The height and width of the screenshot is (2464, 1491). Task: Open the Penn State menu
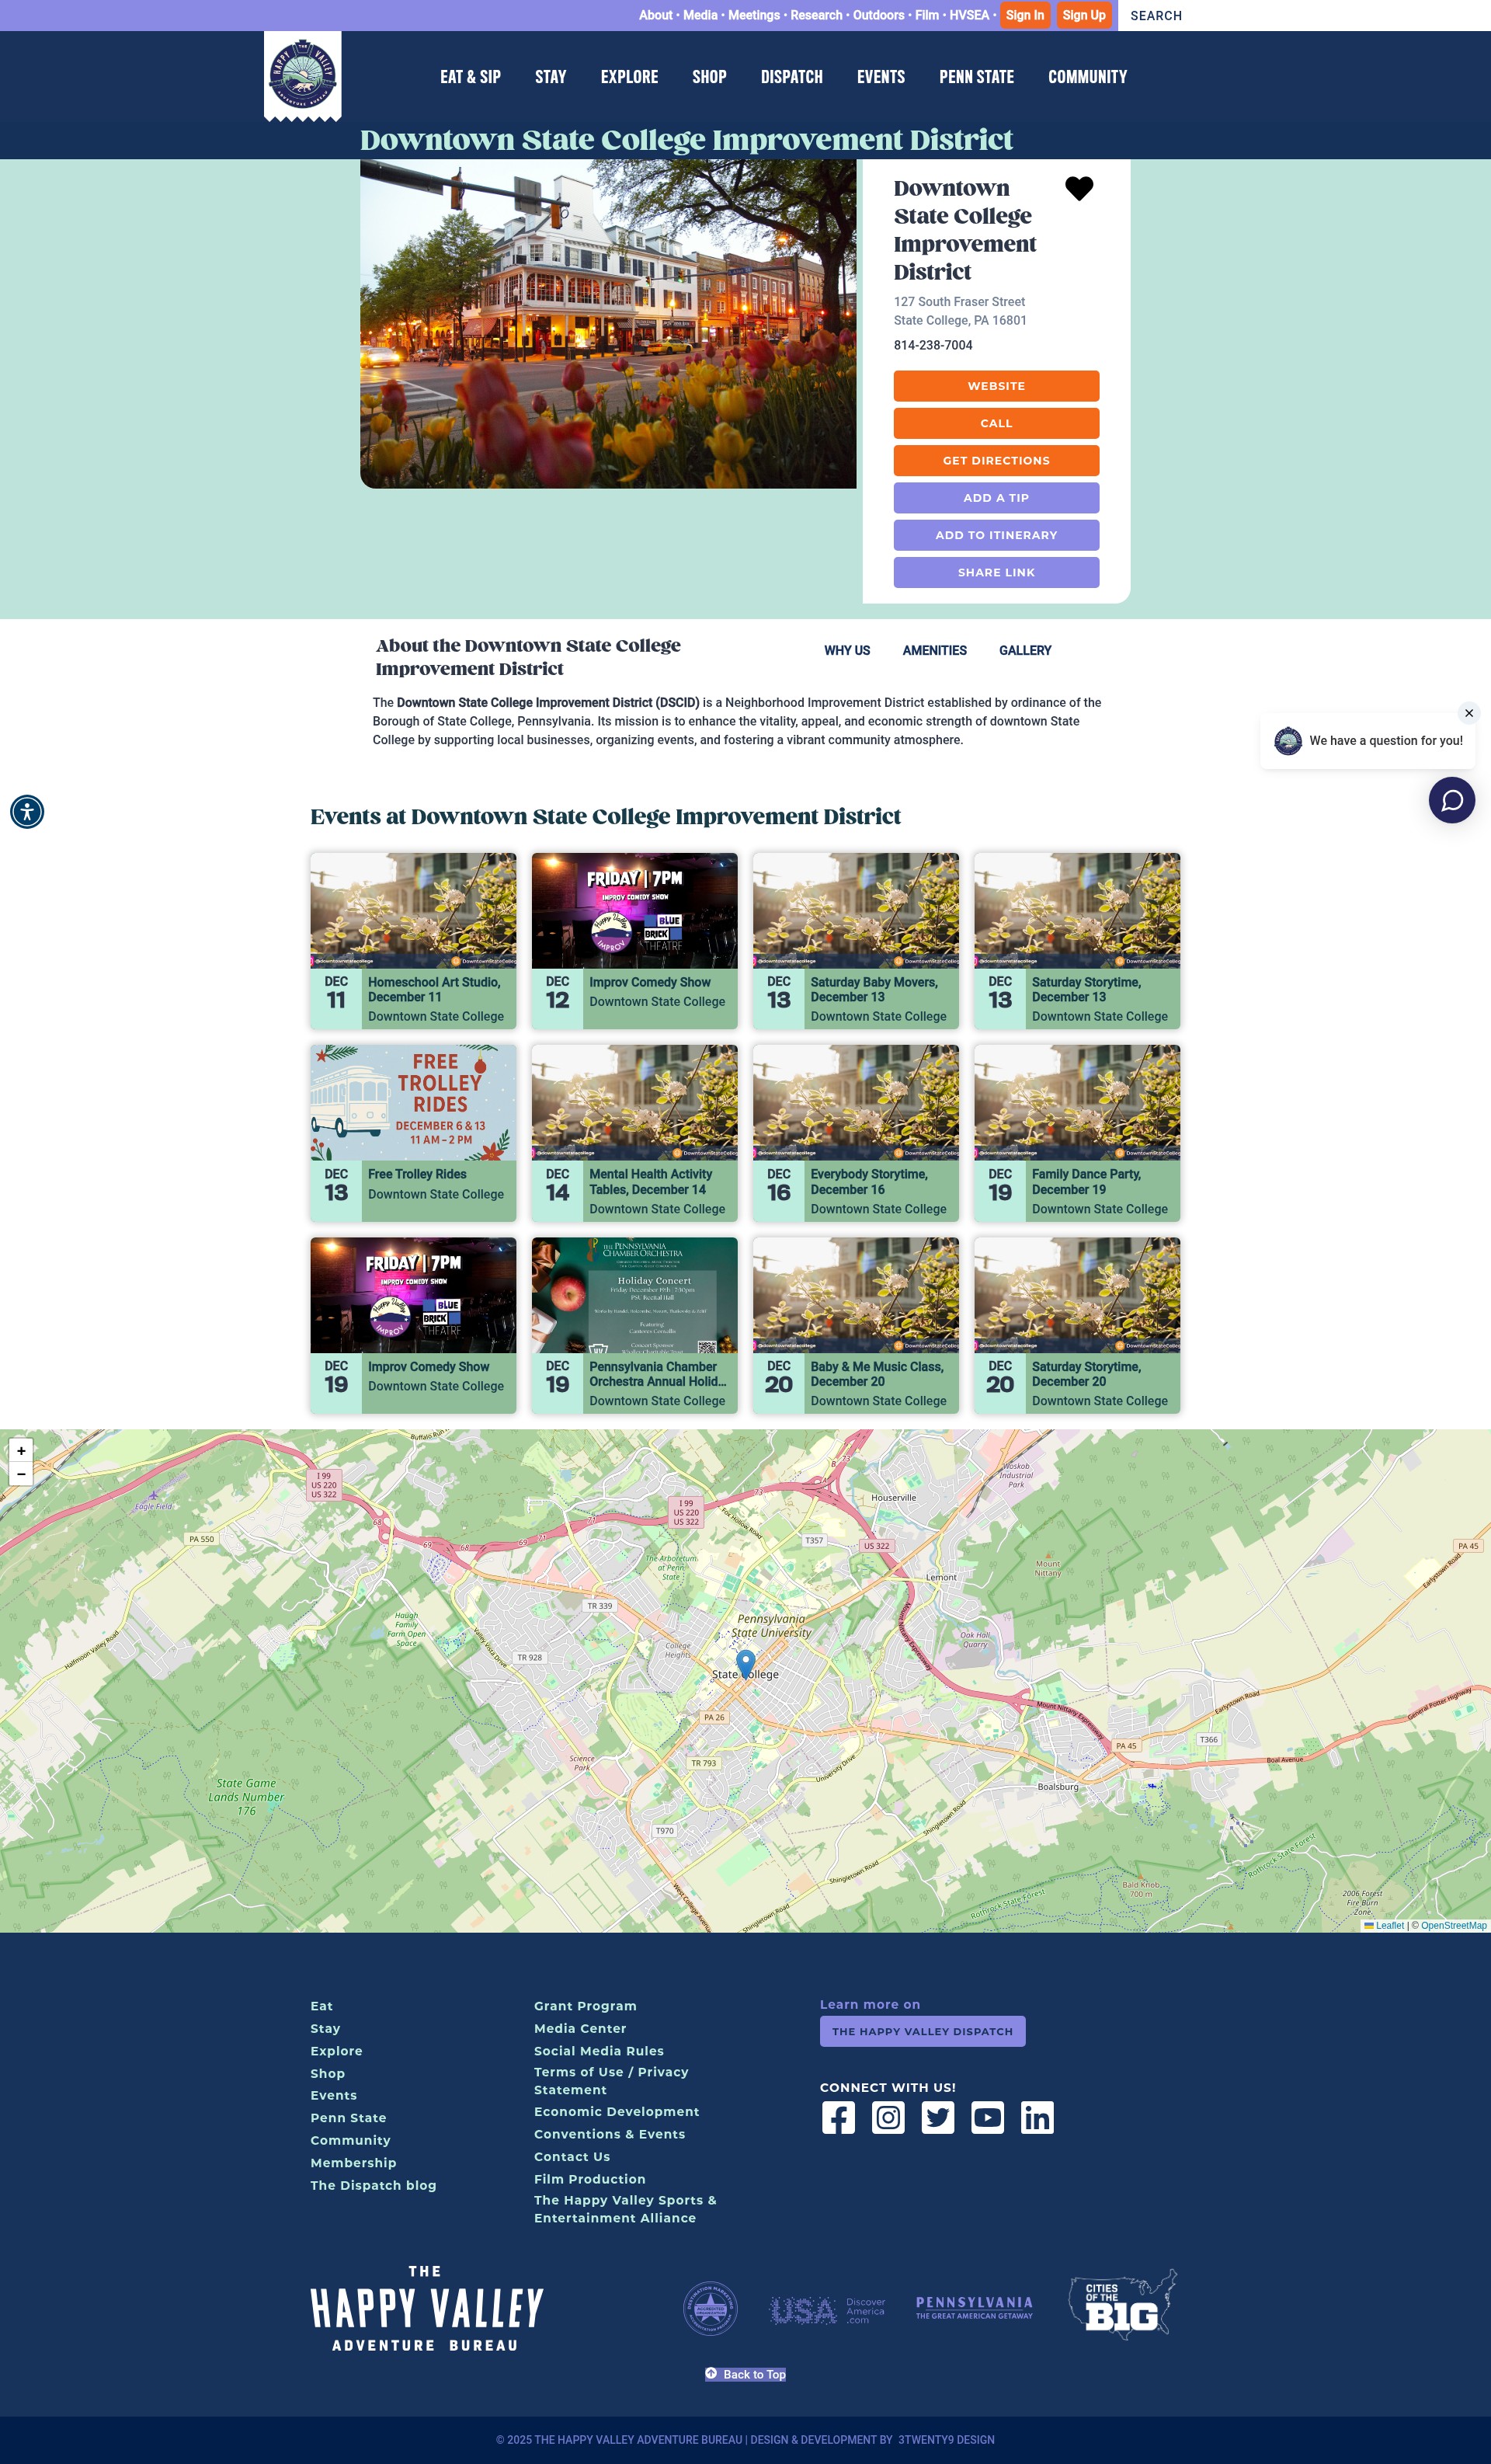pyautogui.click(x=976, y=77)
